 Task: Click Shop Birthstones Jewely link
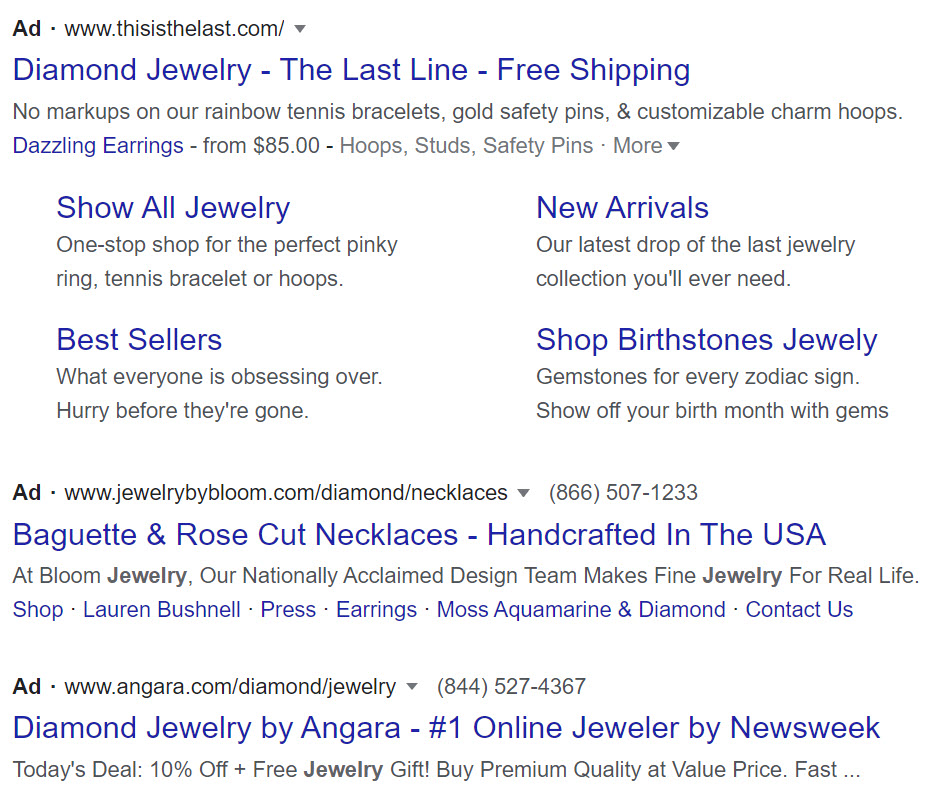click(706, 340)
